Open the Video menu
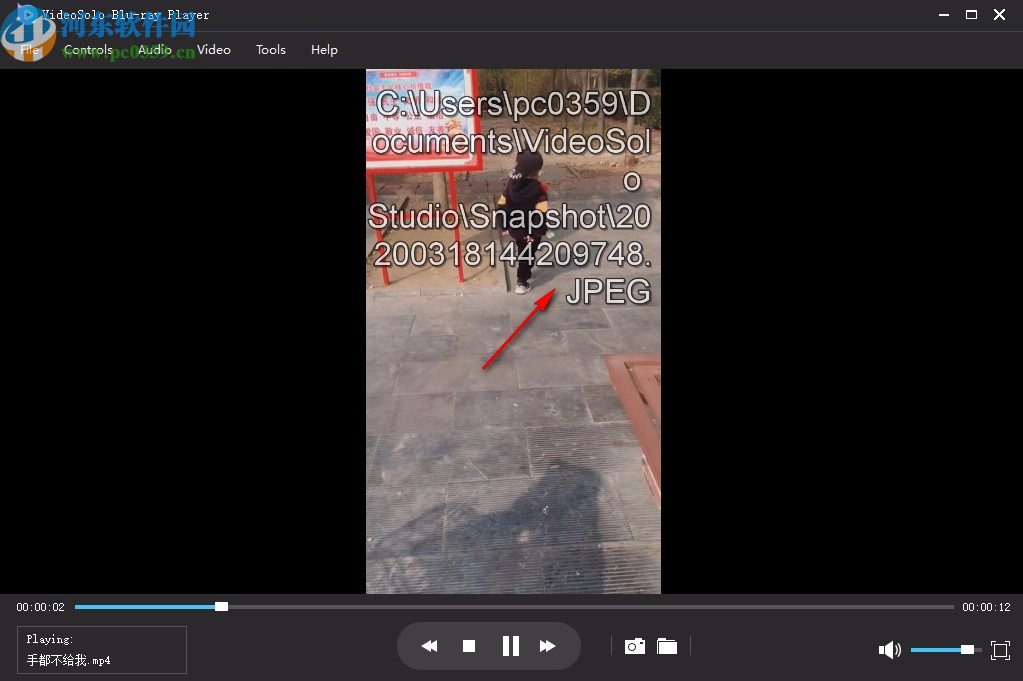 (213, 49)
